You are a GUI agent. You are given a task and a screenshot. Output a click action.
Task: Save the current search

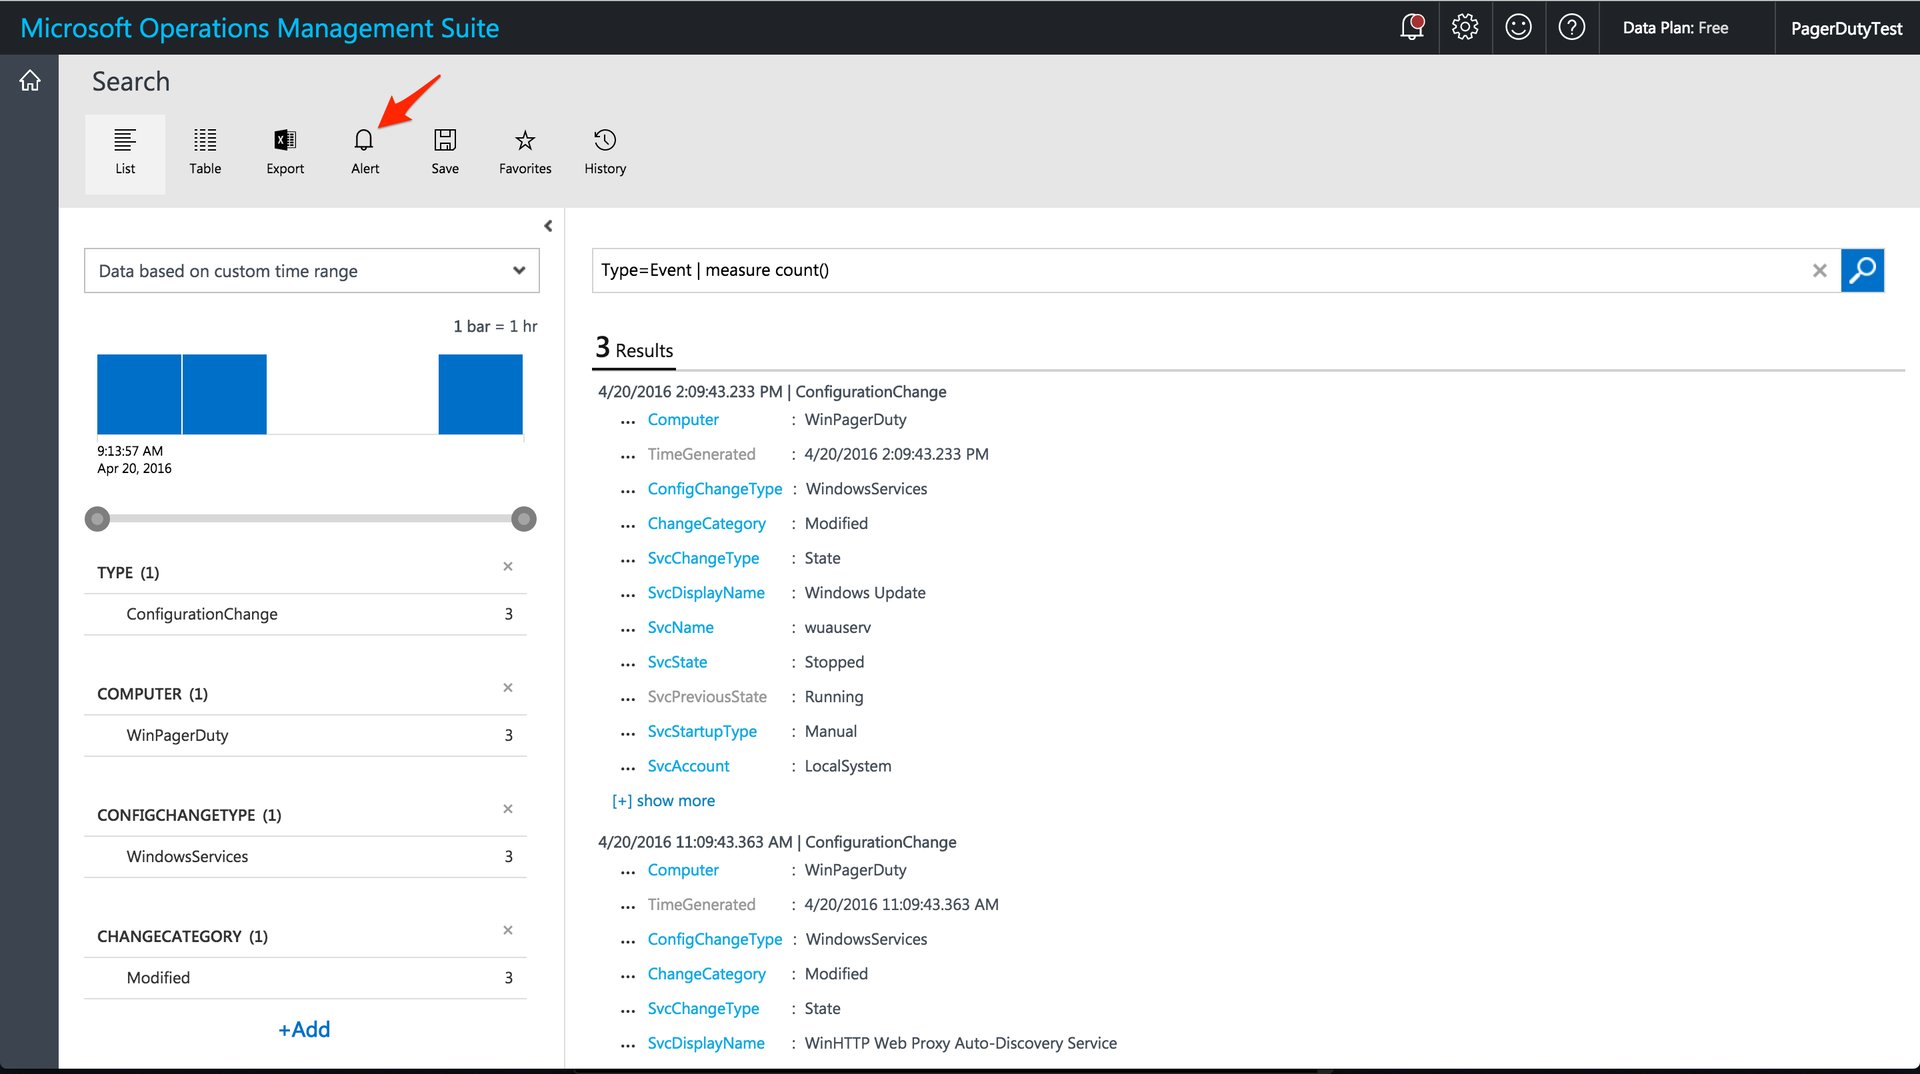click(445, 151)
